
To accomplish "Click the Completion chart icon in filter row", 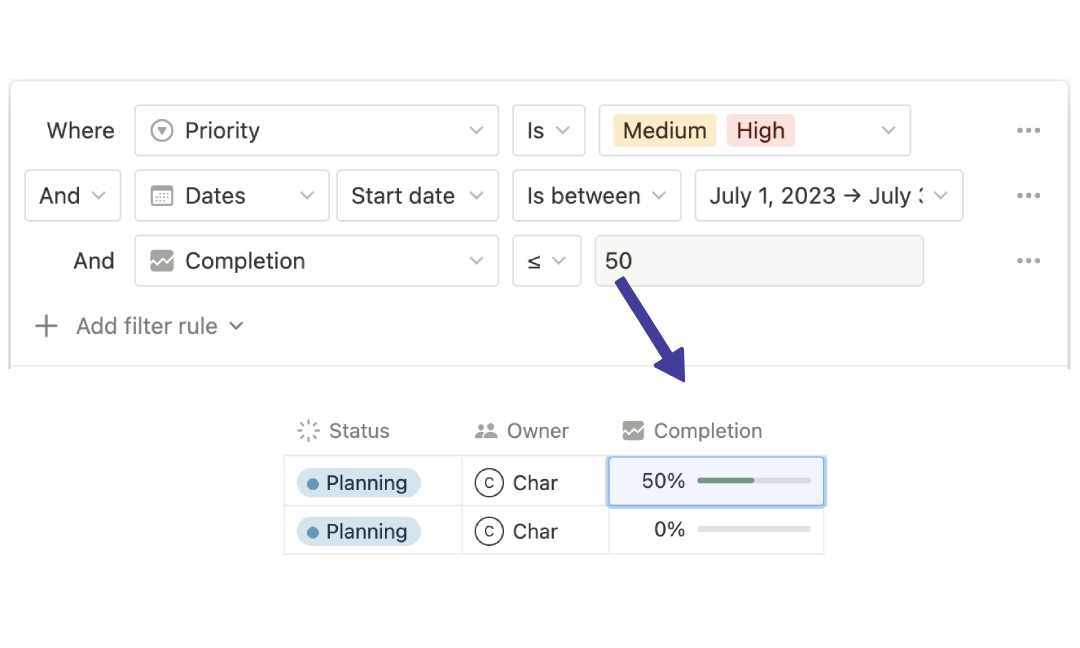I will [163, 261].
